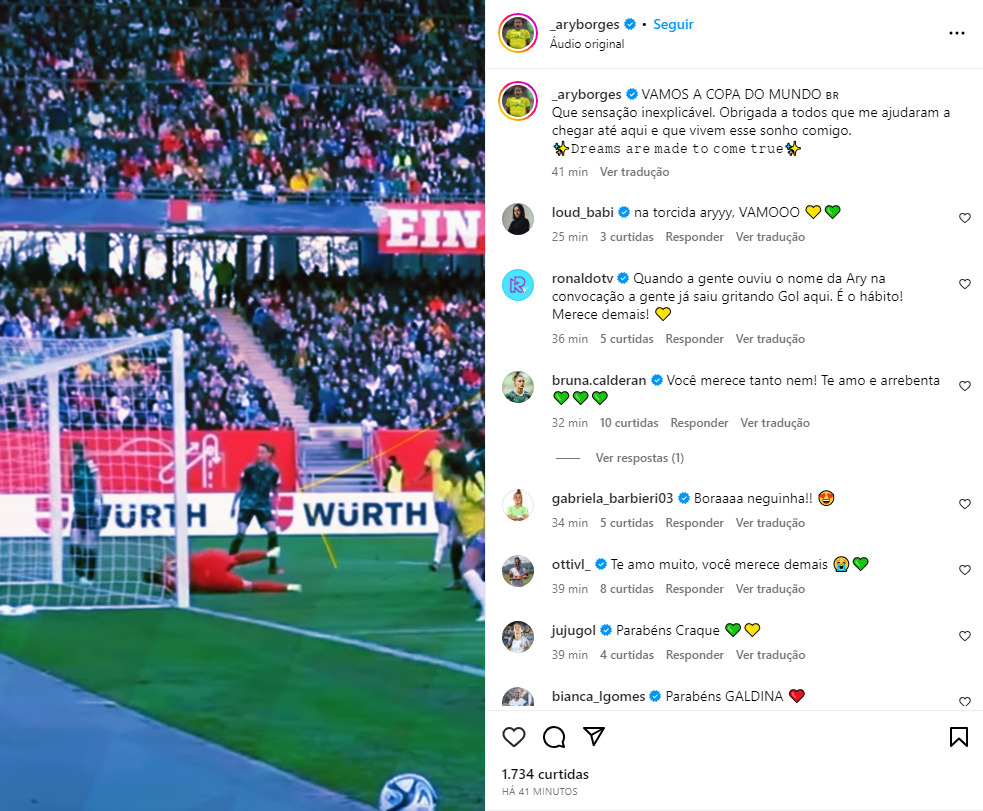This screenshot has width=983, height=811.
Task: Follow _aryborges using Seguir
Action: click(x=673, y=24)
